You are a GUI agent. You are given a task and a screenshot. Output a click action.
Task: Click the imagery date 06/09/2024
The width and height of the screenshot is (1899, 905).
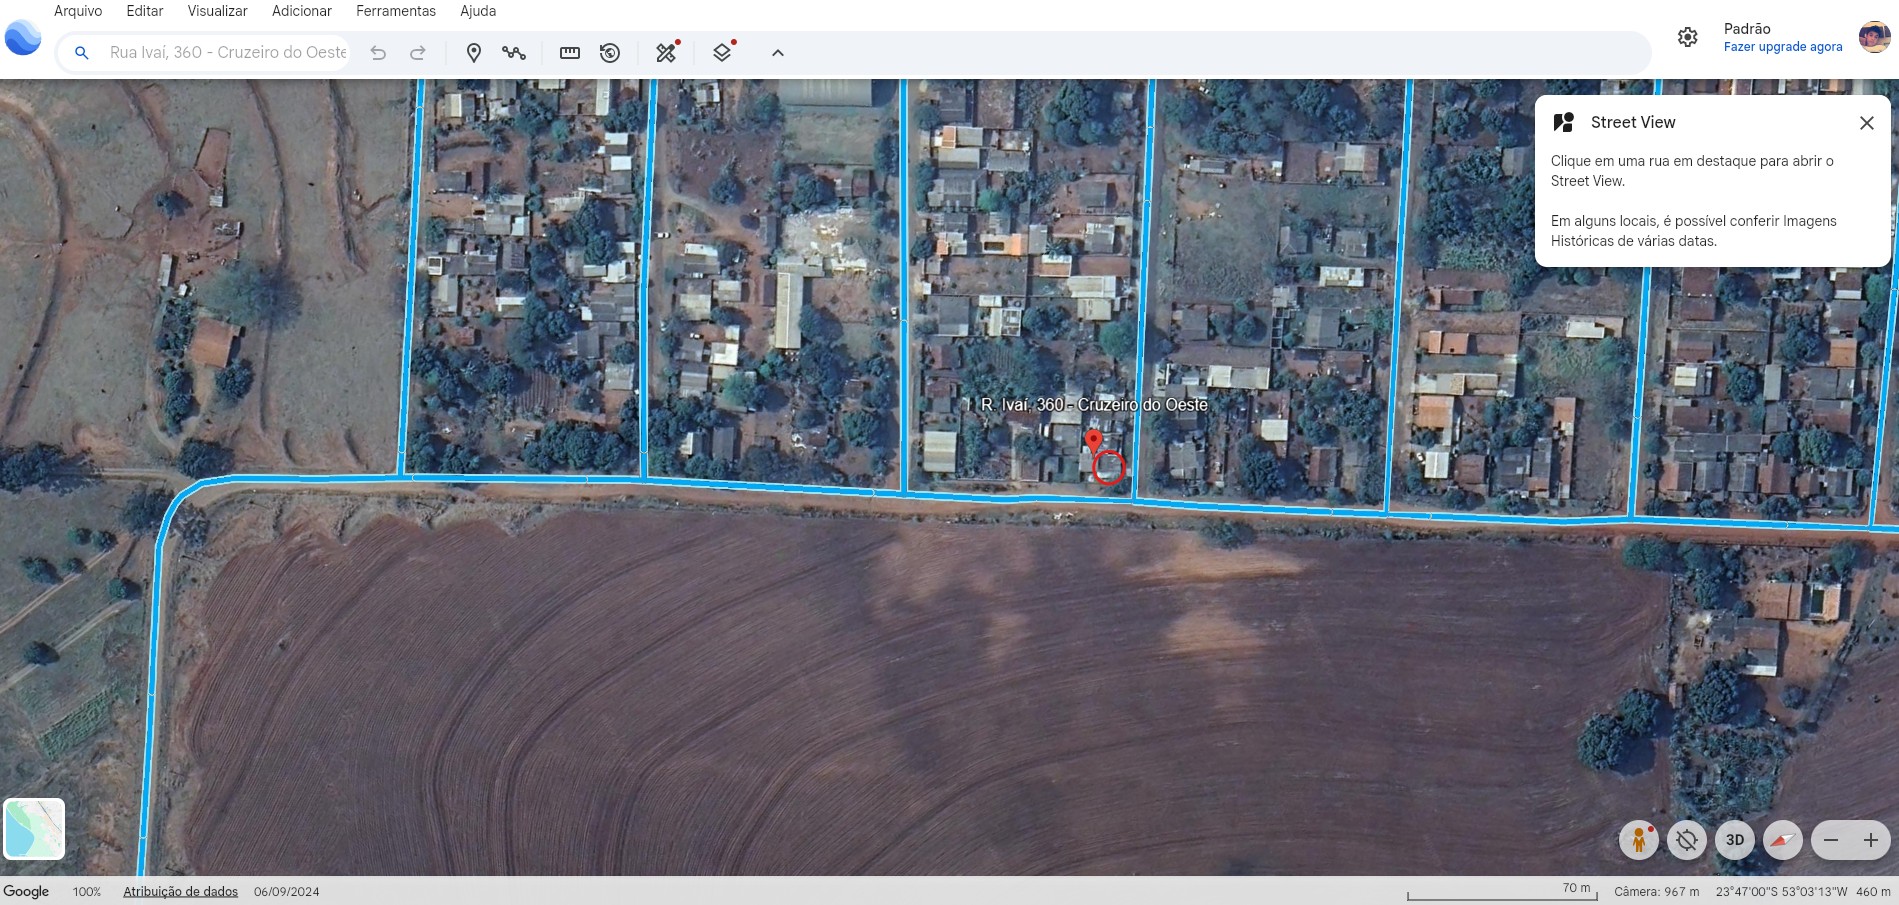287,892
